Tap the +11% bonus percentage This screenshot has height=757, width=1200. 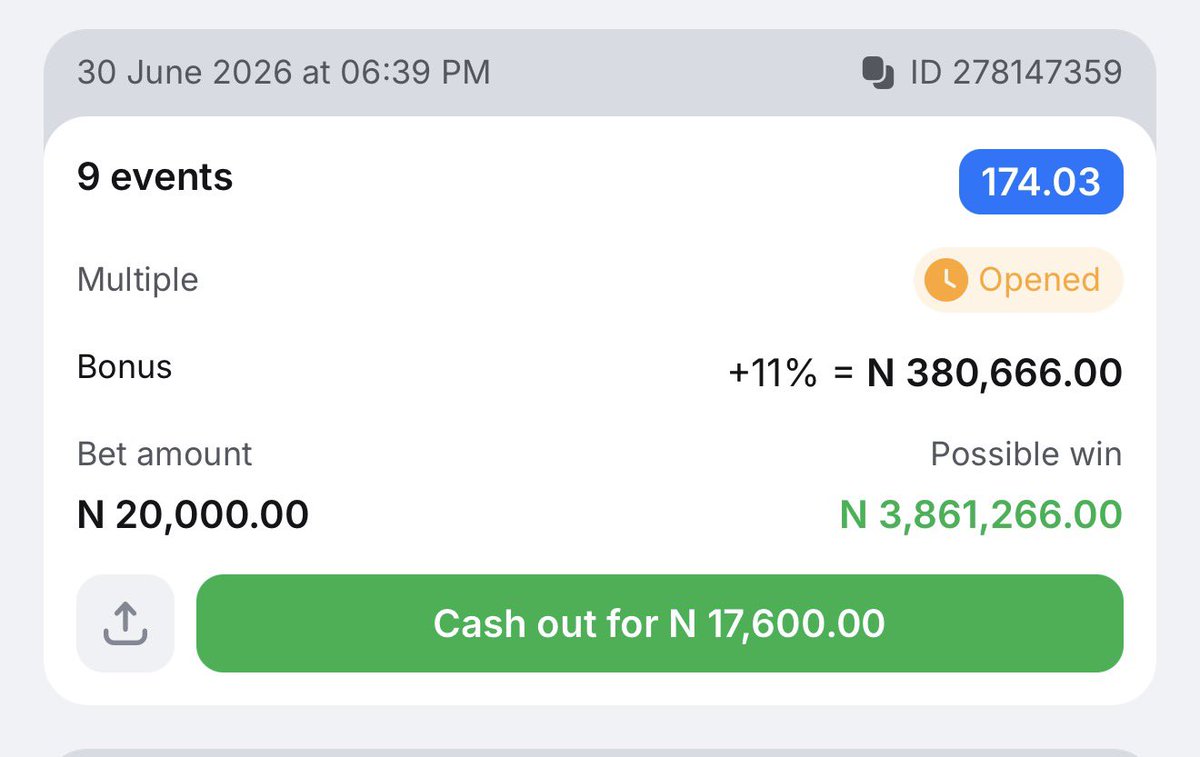coord(773,374)
